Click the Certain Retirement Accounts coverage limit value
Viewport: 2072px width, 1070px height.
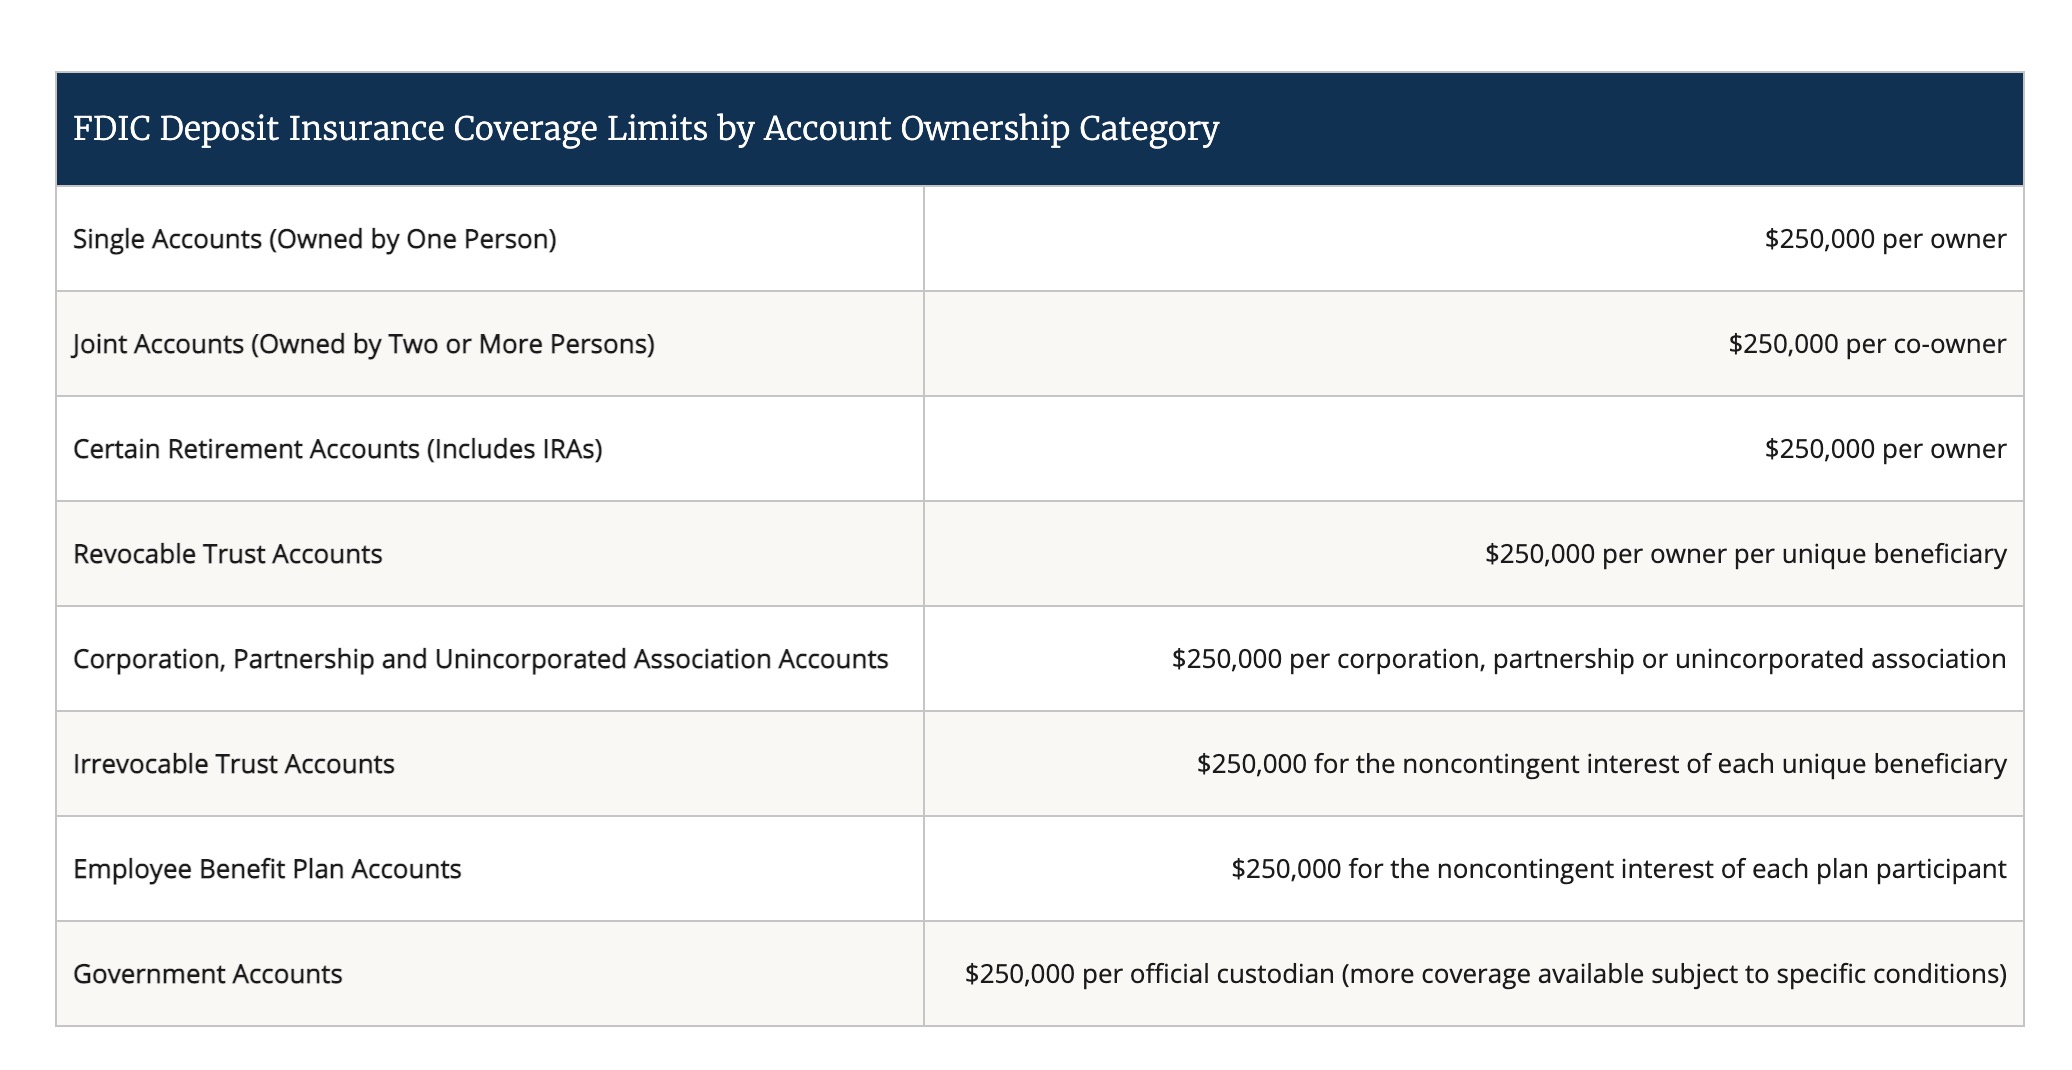click(x=1885, y=449)
